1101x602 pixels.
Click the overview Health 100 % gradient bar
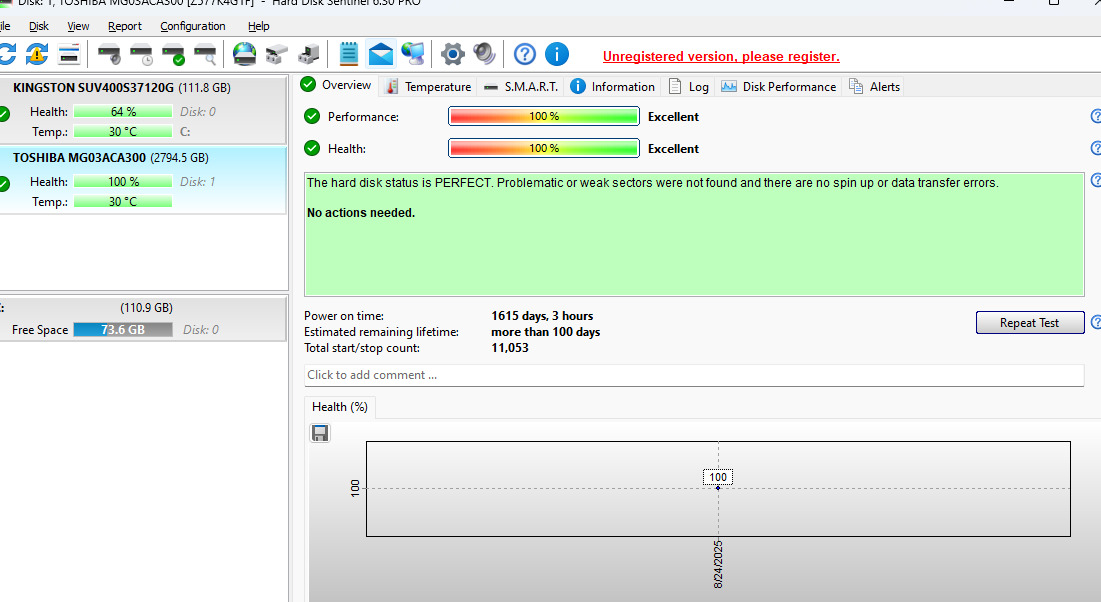coord(543,148)
